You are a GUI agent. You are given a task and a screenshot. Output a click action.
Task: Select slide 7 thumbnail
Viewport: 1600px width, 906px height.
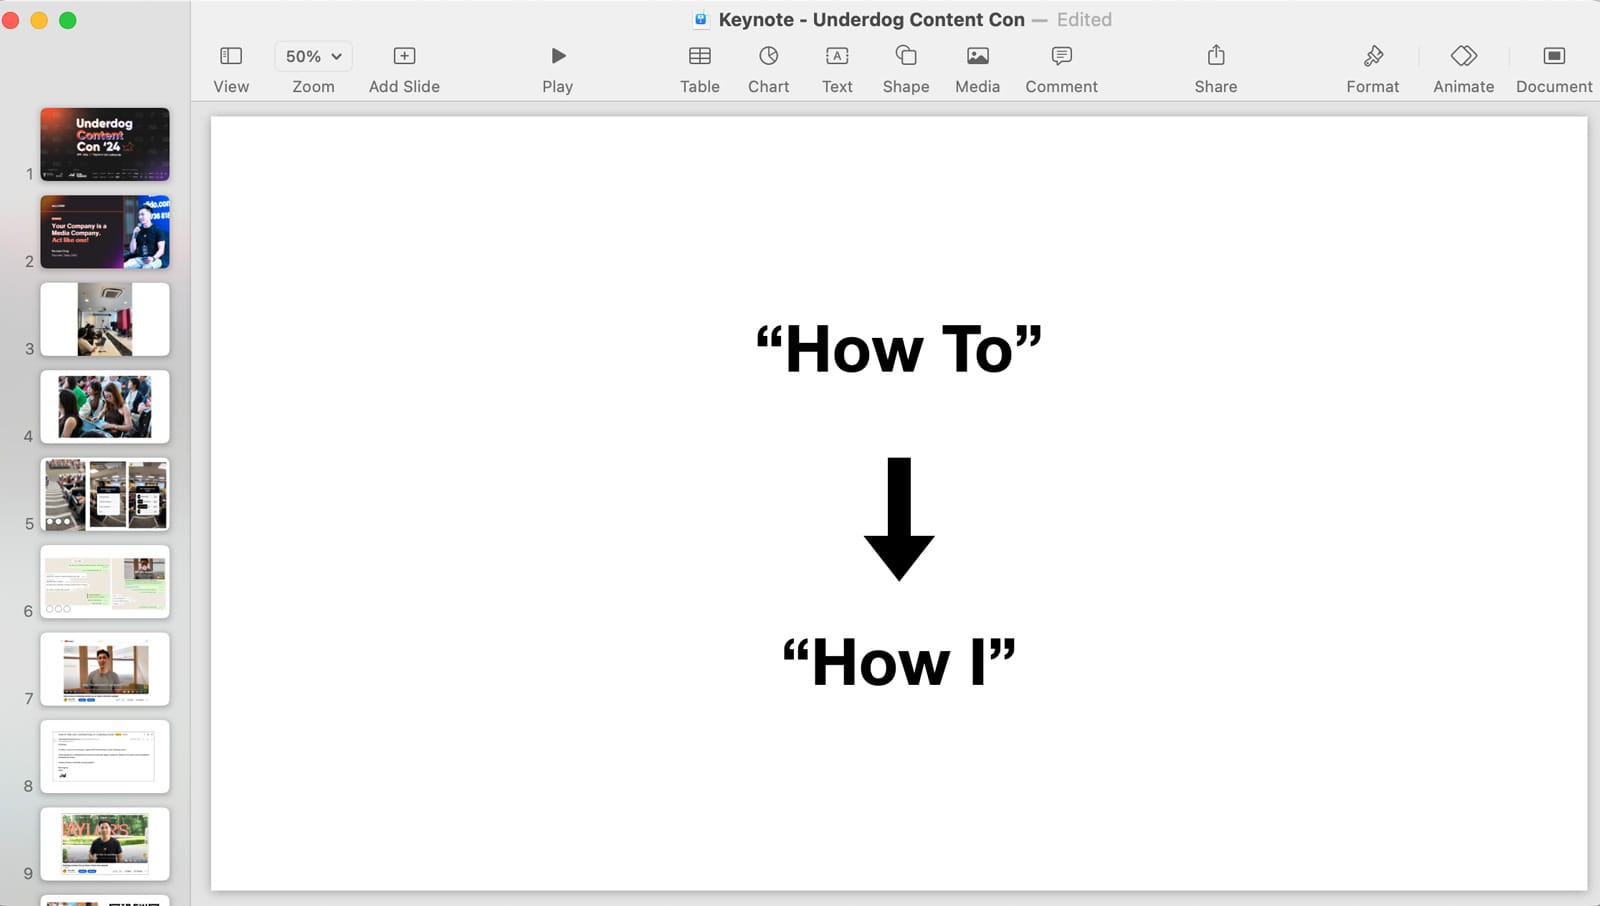(x=105, y=669)
